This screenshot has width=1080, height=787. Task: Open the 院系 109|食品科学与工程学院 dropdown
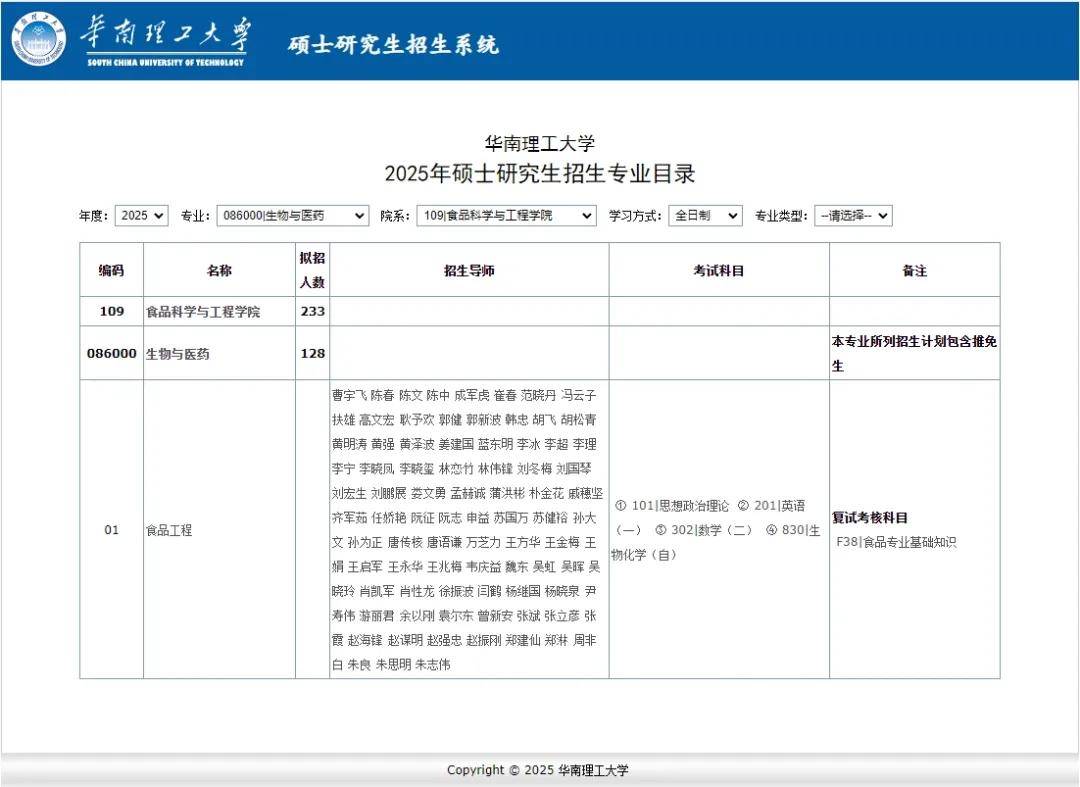(x=506, y=216)
